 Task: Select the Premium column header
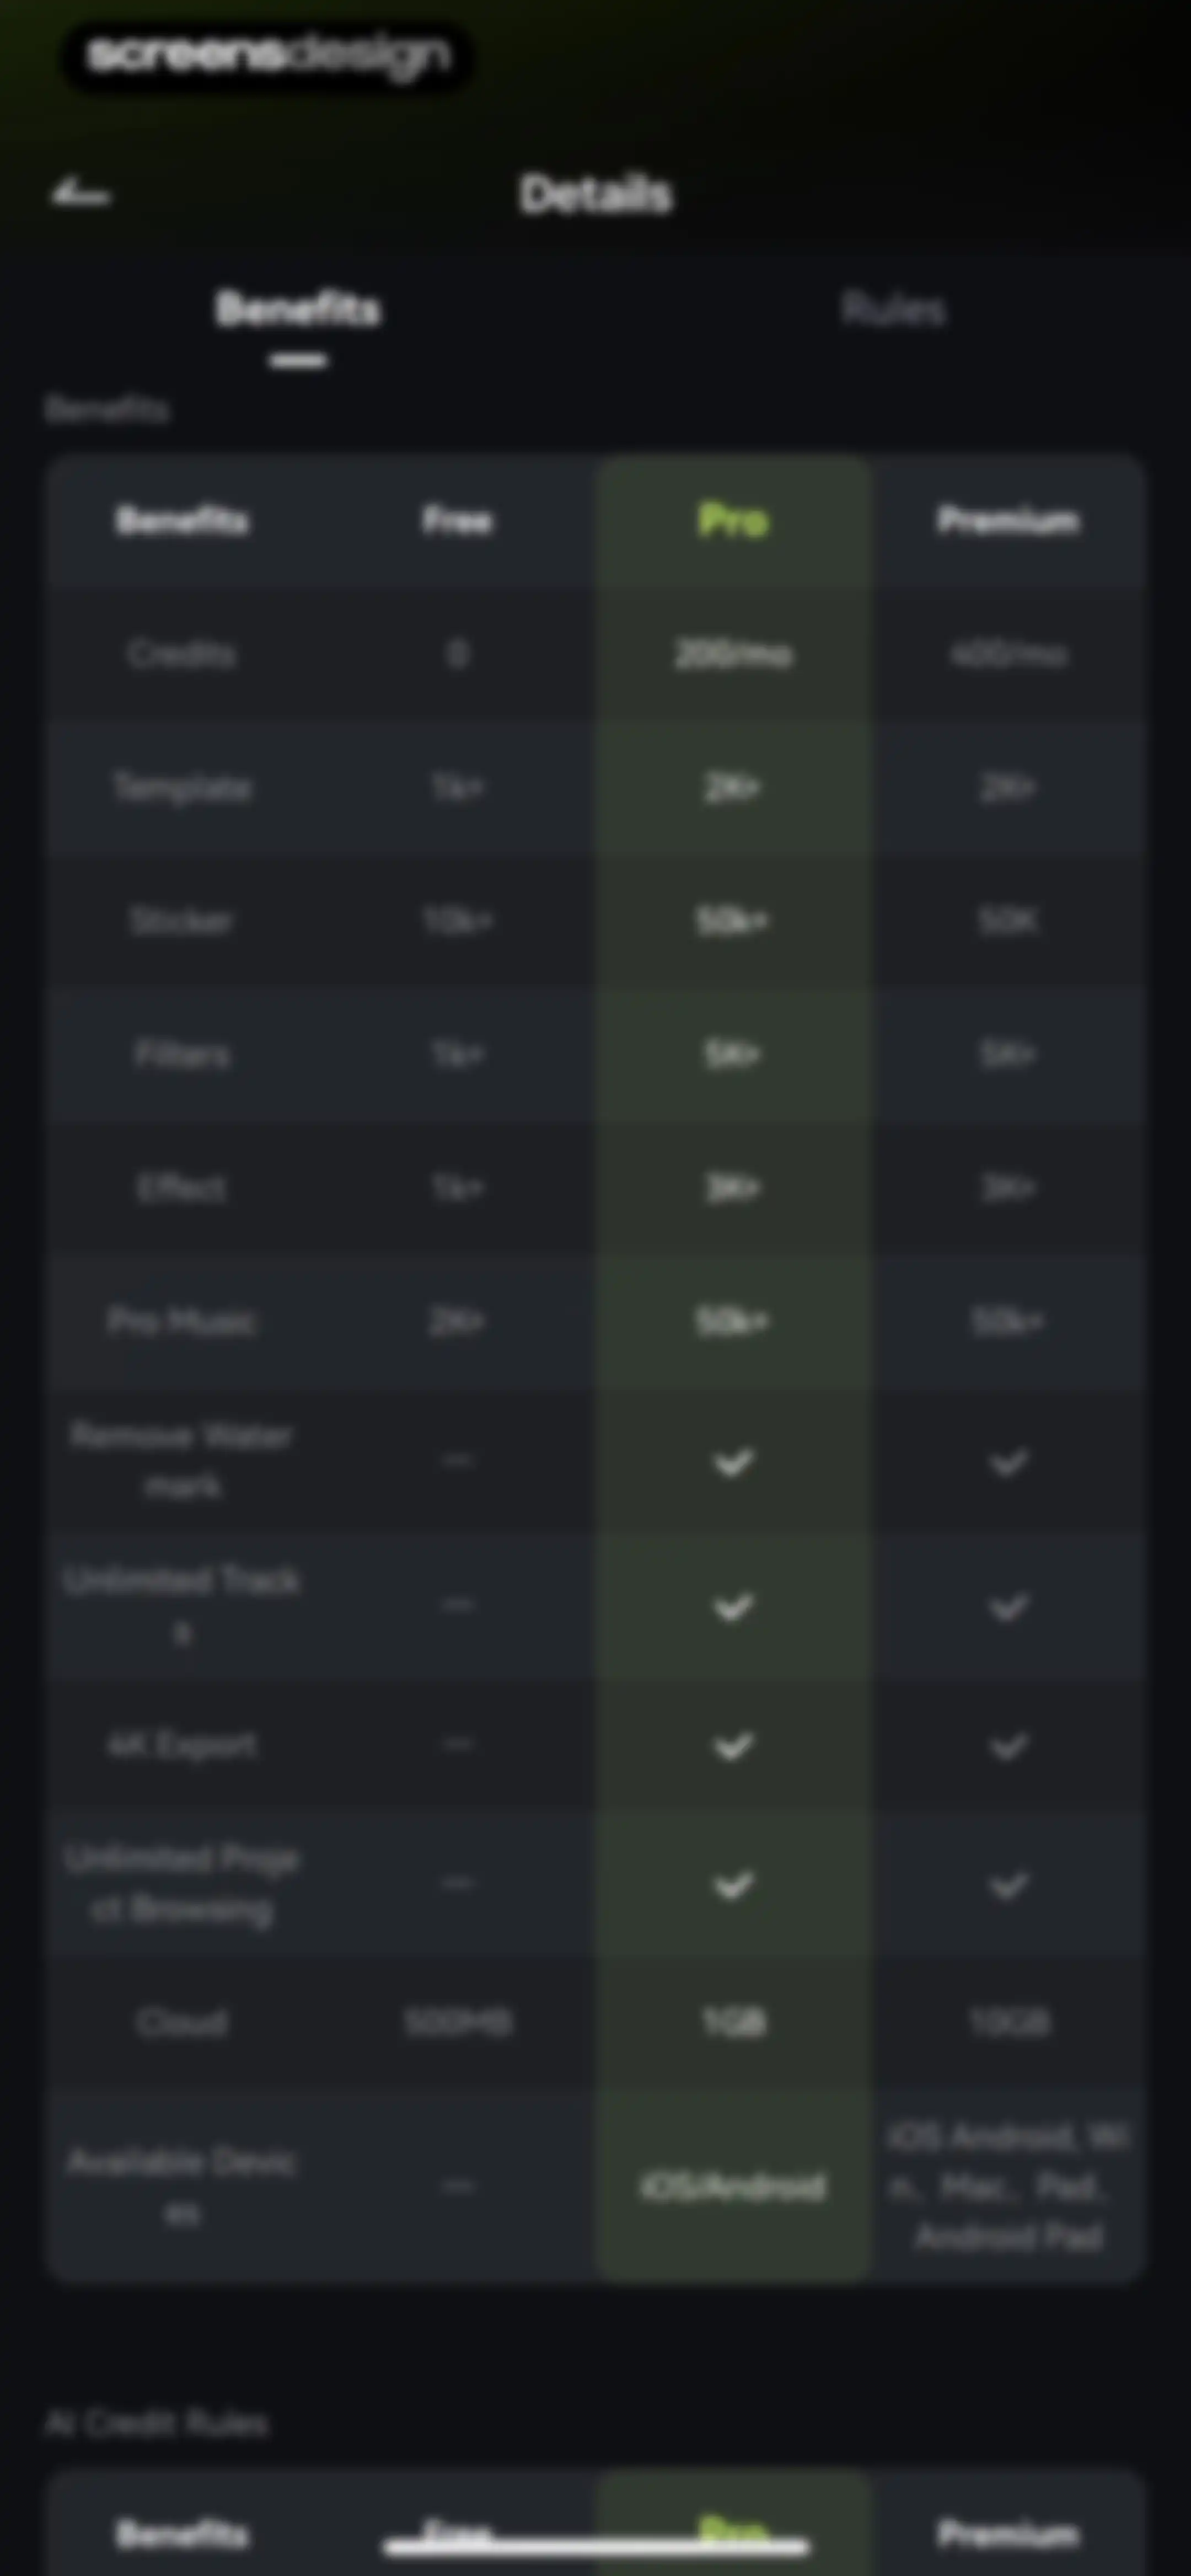pyautogui.click(x=1008, y=520)
